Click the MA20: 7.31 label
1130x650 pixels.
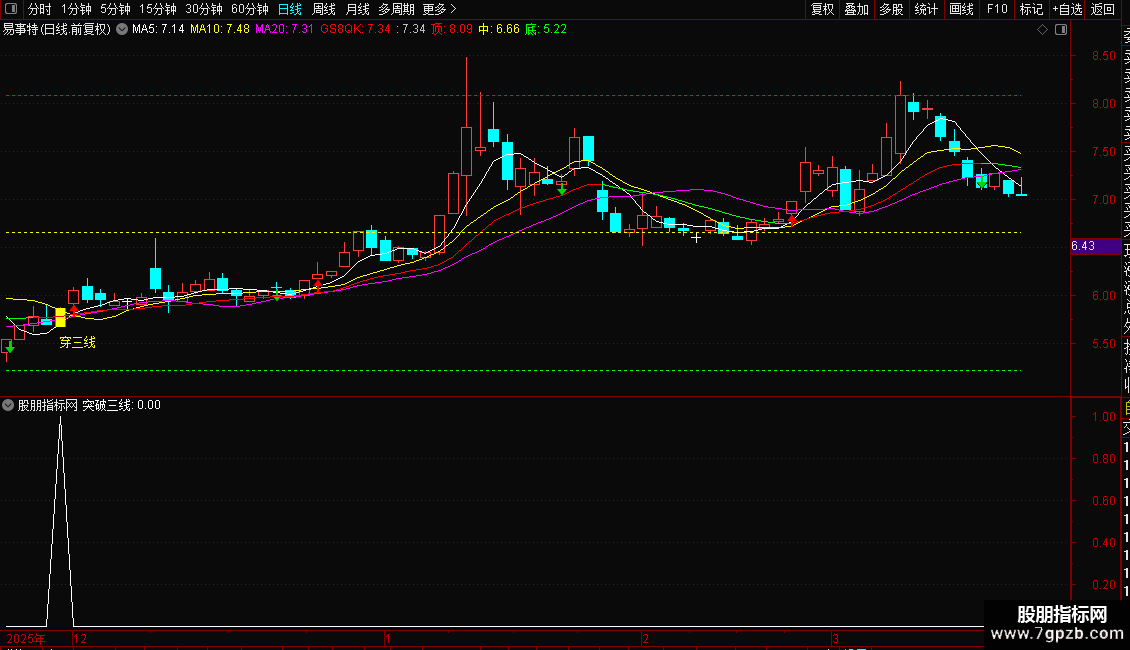point(285,30)
